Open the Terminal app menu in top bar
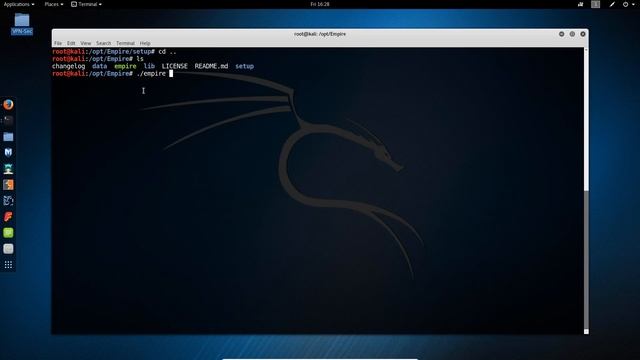The width and height of the screenshot is (640, 360). click(86, 4)
